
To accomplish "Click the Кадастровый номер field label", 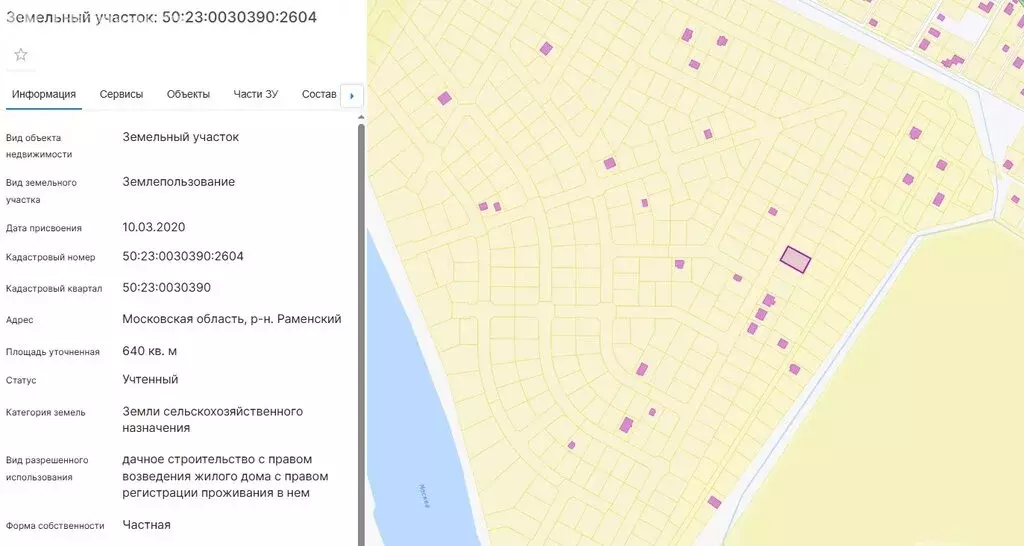I will coord(50,257).
